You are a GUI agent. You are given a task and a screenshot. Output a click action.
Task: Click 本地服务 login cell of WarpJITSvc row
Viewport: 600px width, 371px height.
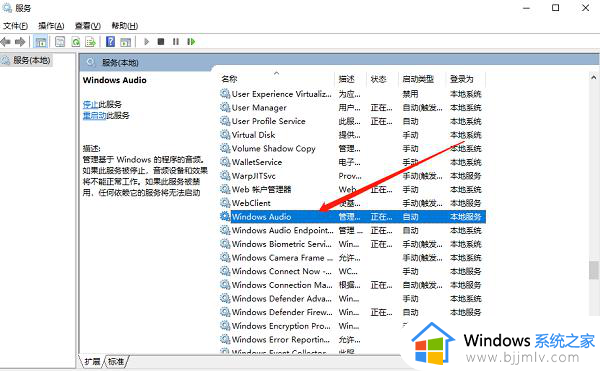[465, 176]
